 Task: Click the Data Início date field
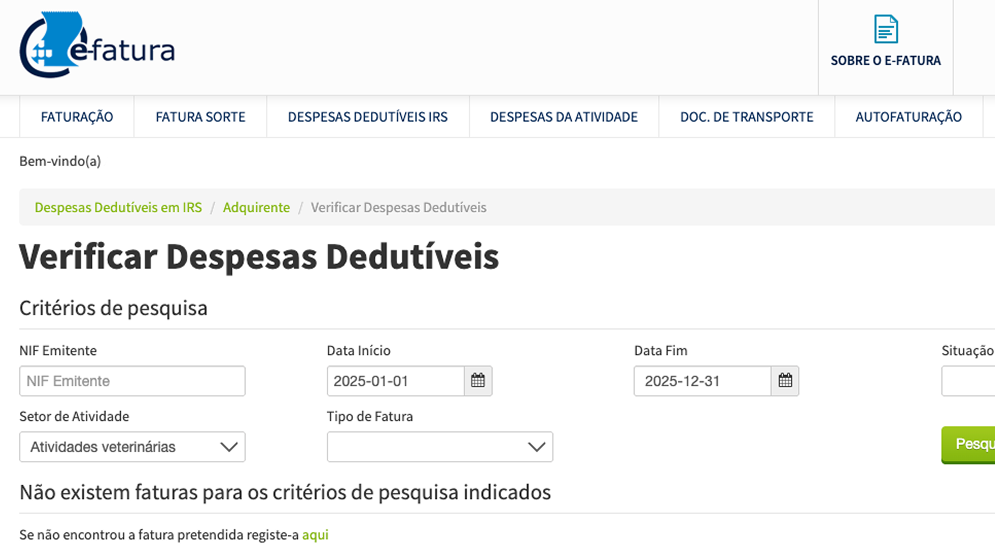click(x=396, y=381)
